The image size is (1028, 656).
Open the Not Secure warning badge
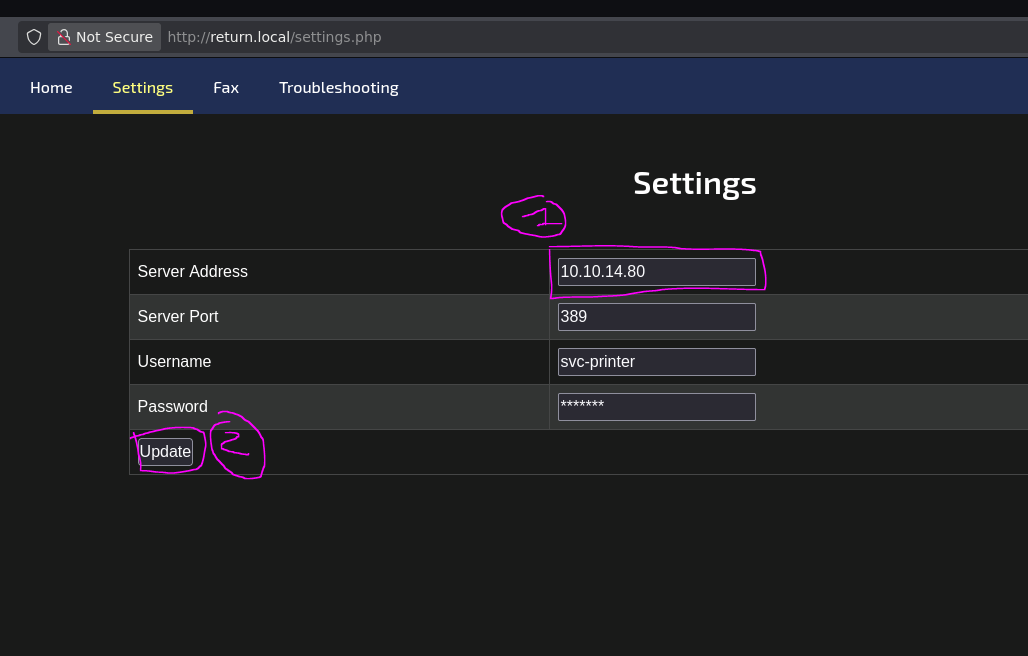(104, 36)
